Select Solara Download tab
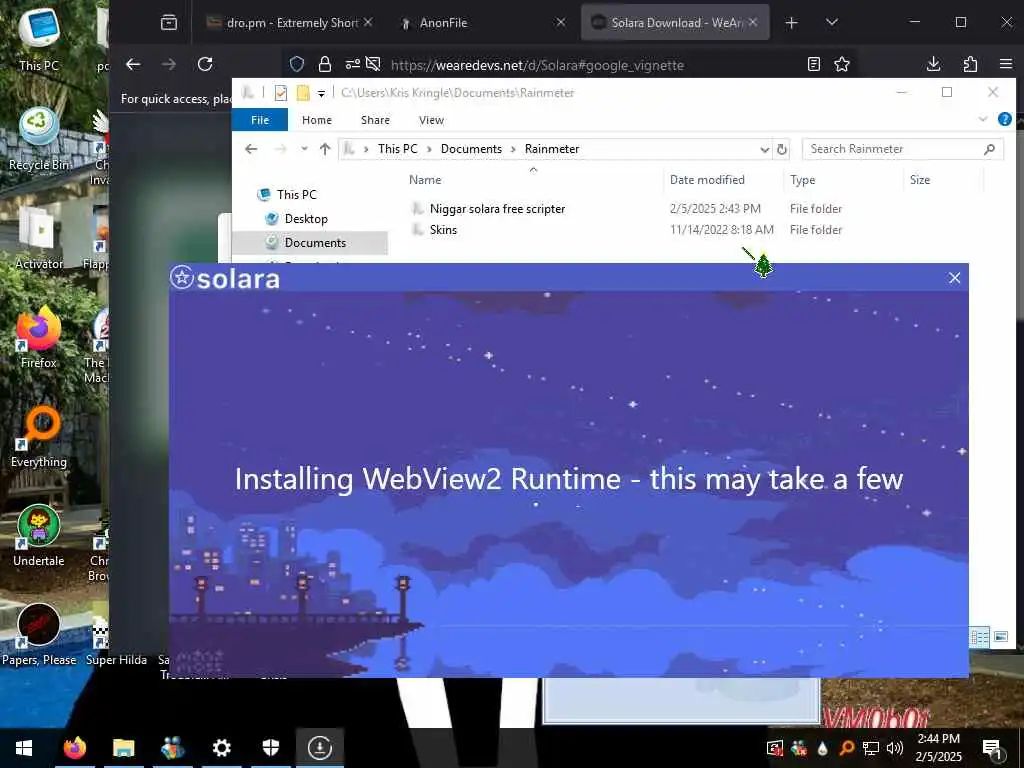 [675, 23]
